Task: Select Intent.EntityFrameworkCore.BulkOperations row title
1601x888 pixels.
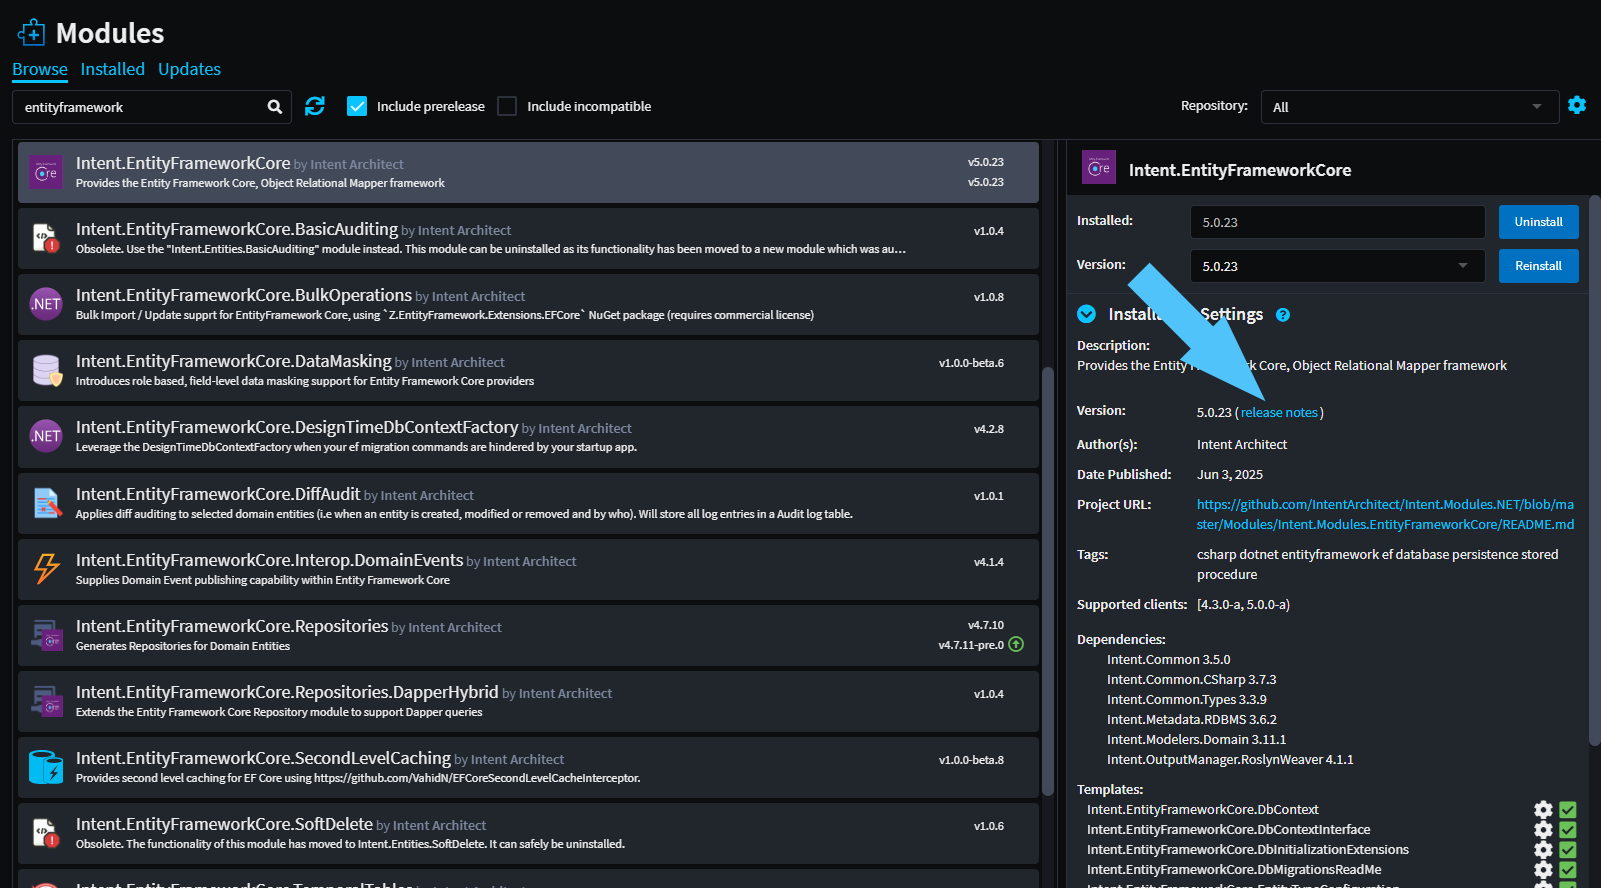Action: click(x=244, y=295)
